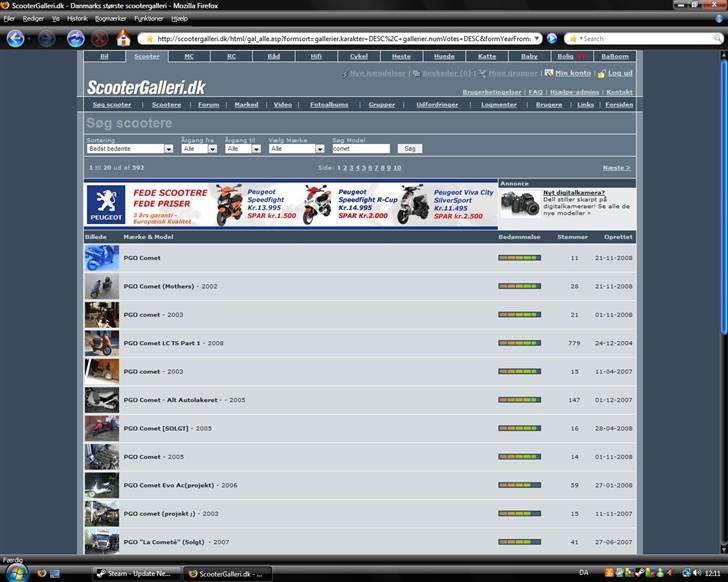
Task: Go to the Firefox Home icon
Action: pos(123,38)
